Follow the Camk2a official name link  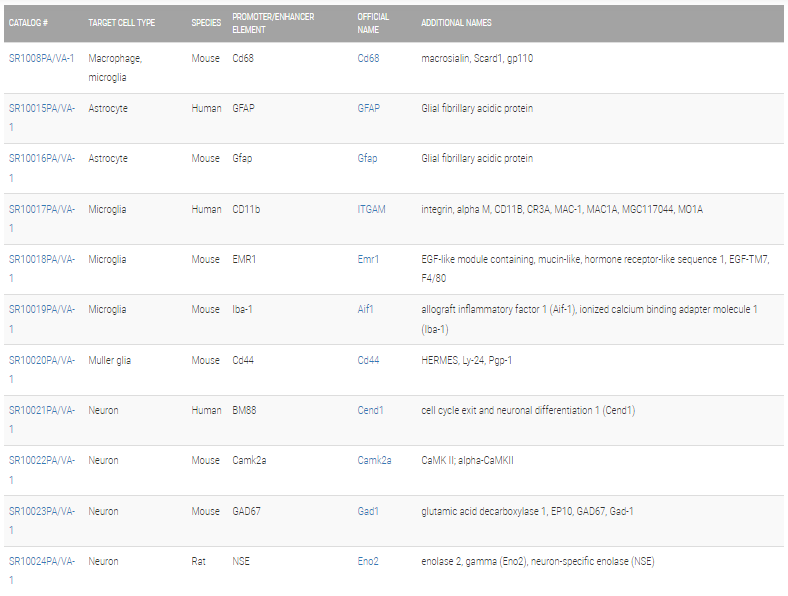(374, 460)
